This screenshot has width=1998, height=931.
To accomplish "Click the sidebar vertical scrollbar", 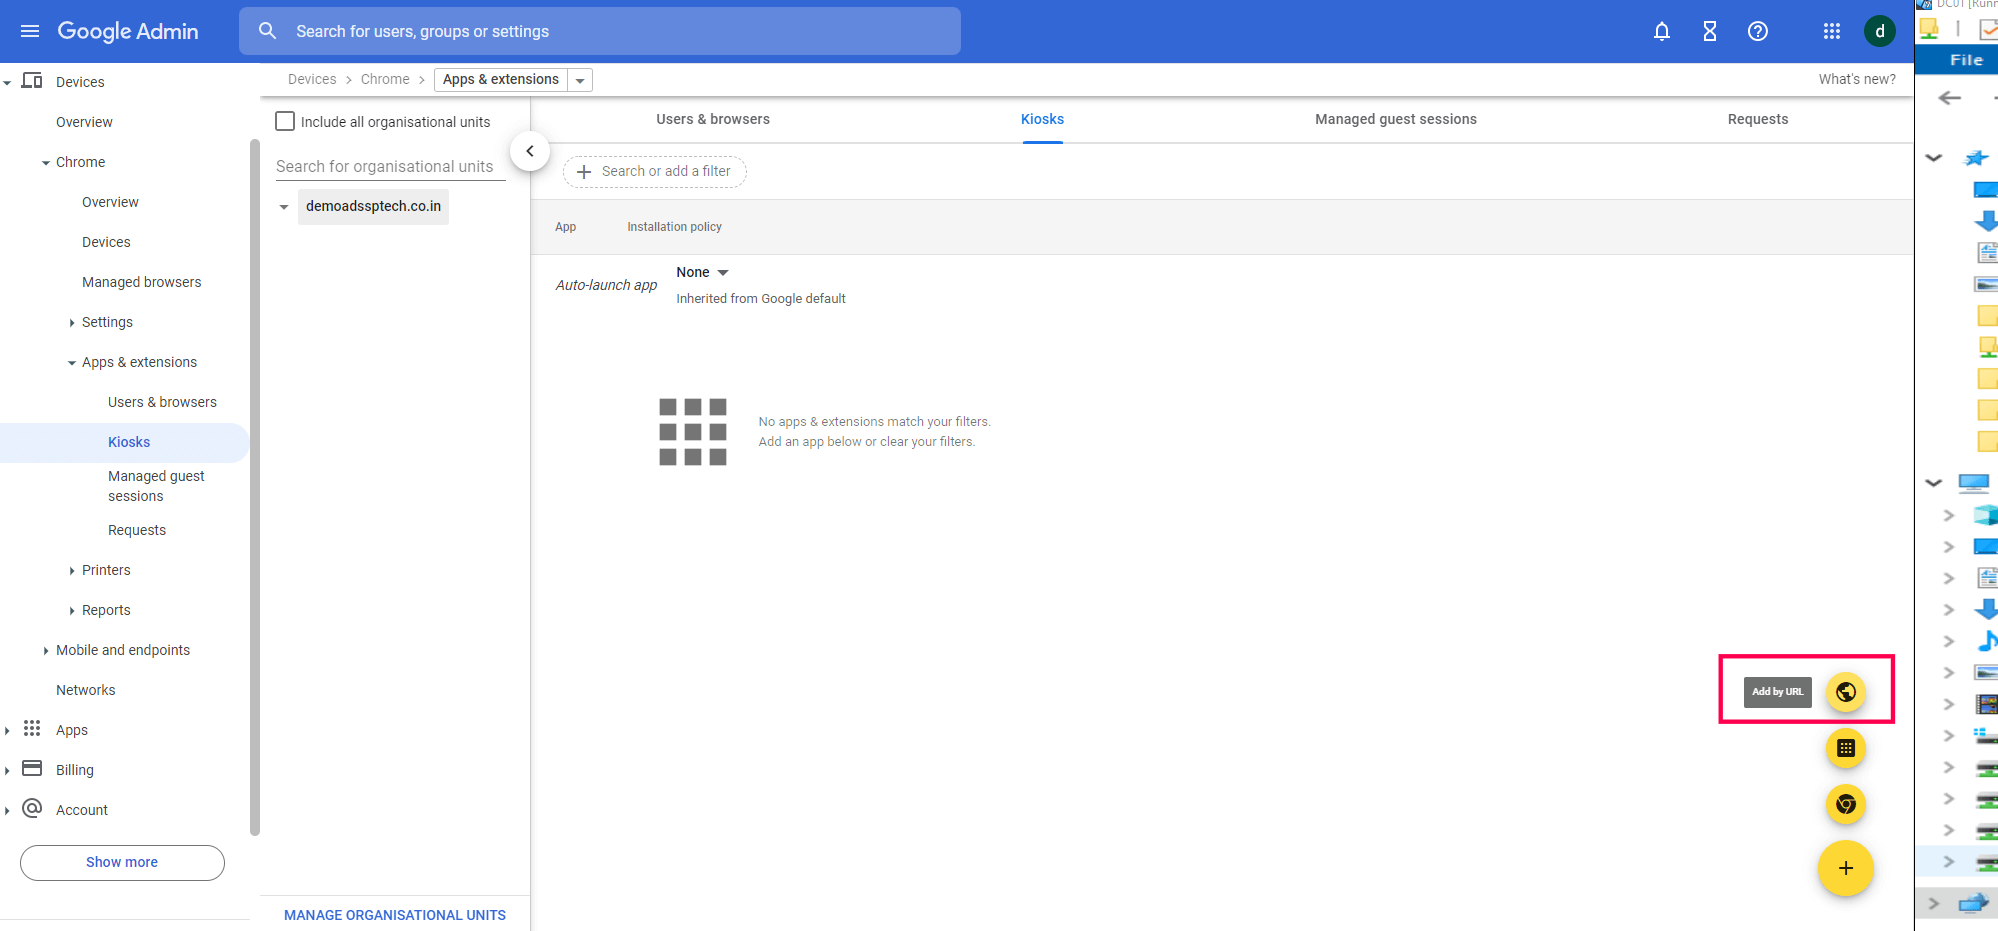I will [x=255, y=486].
